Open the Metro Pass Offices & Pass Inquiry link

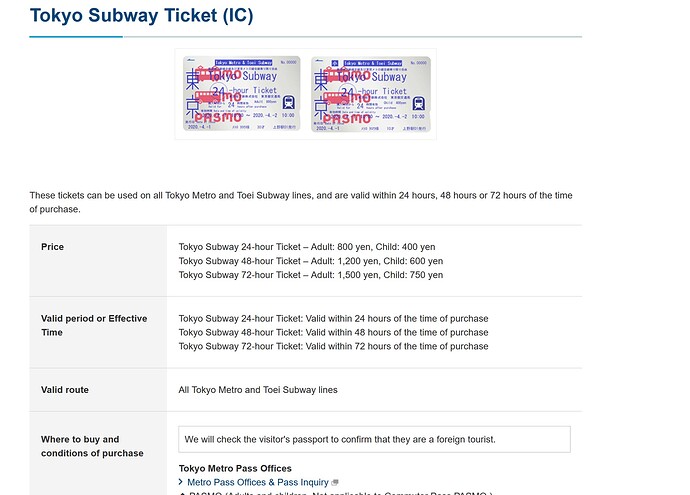[x=258, y=482]
